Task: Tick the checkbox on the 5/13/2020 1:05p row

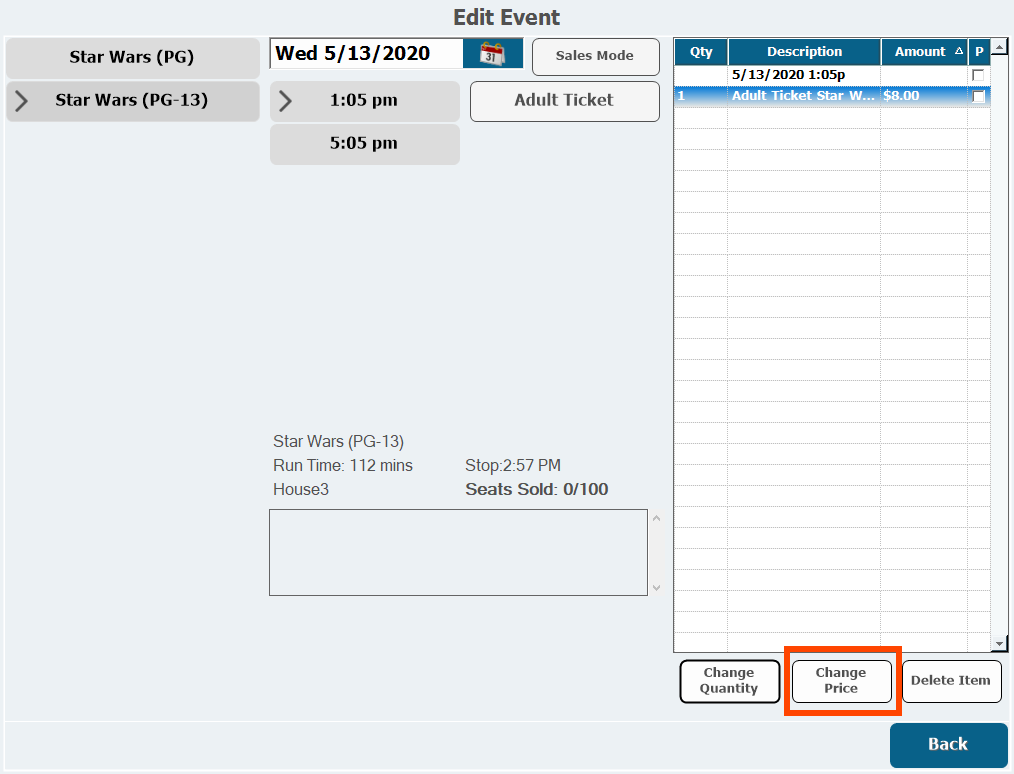Action: [978, 76]
